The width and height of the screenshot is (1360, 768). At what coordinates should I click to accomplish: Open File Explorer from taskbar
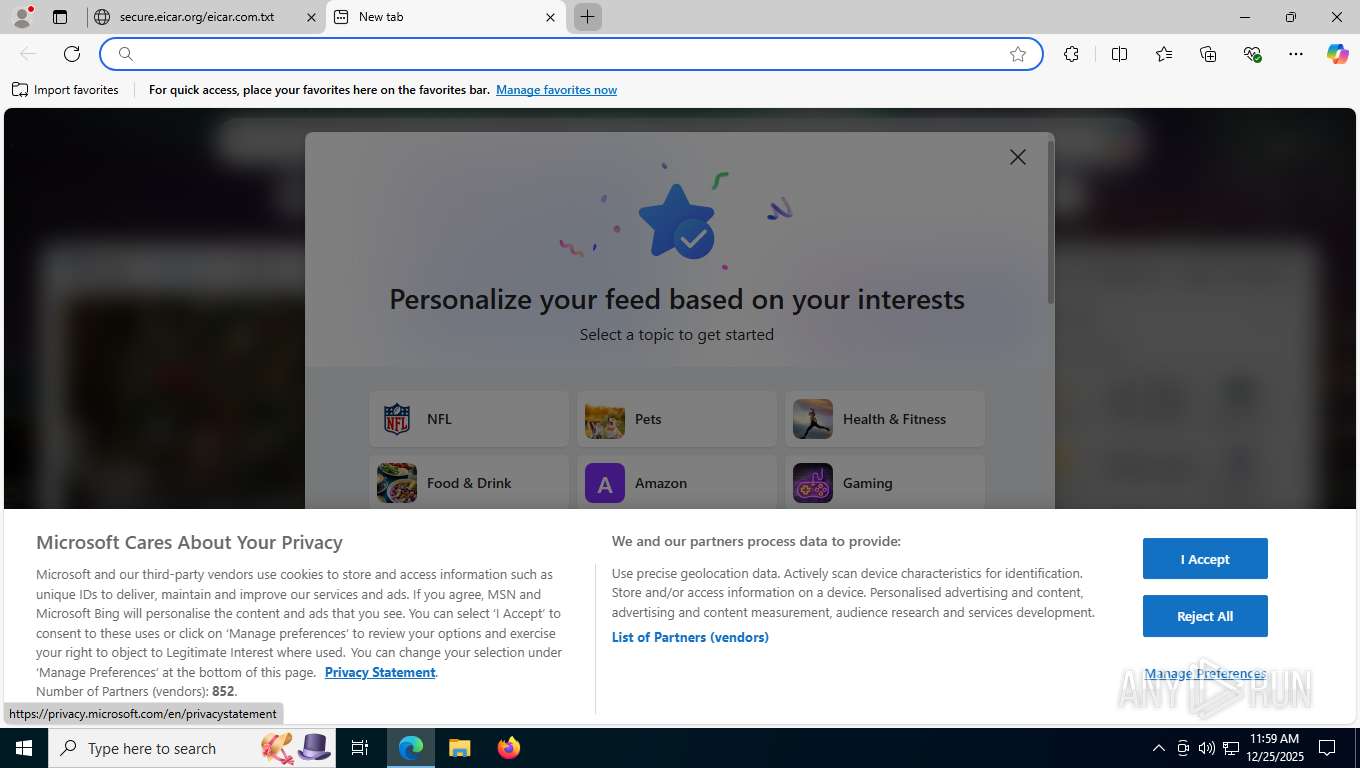(459, 748)
